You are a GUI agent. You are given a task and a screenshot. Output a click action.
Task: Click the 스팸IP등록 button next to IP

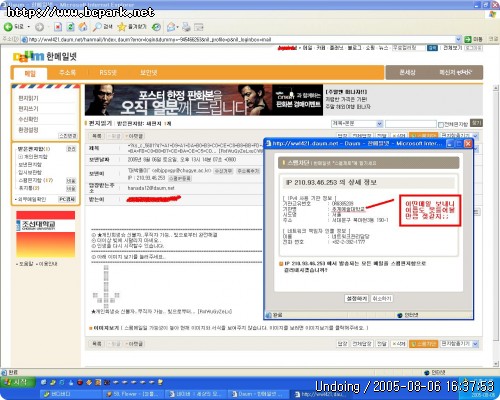[180, 178]
